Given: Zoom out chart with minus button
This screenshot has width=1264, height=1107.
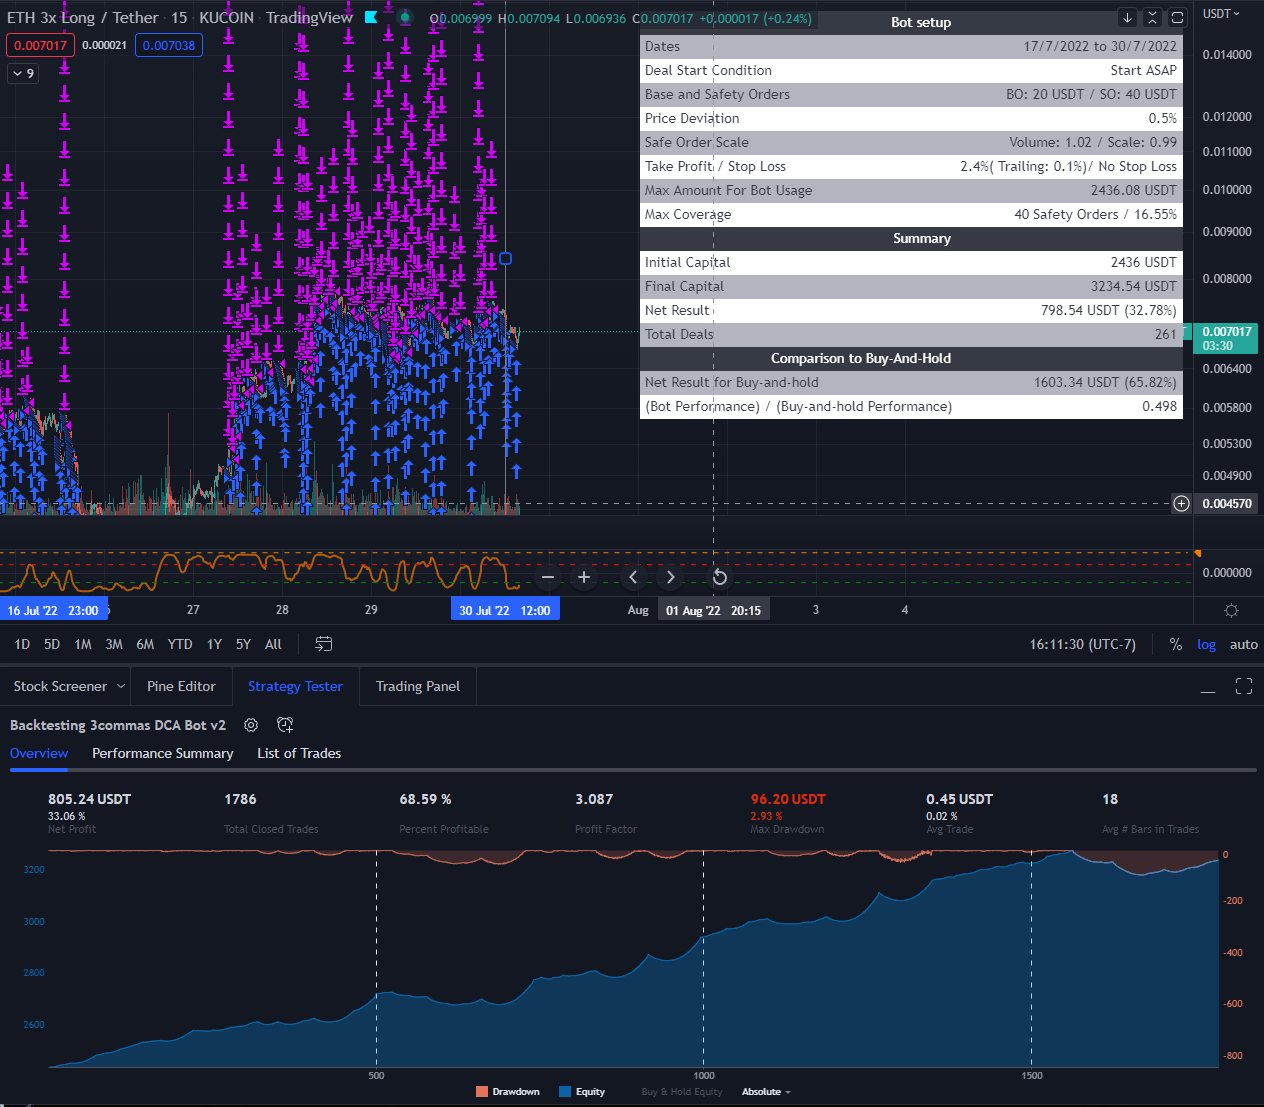Looking at the screenshot, I should 548,577.
